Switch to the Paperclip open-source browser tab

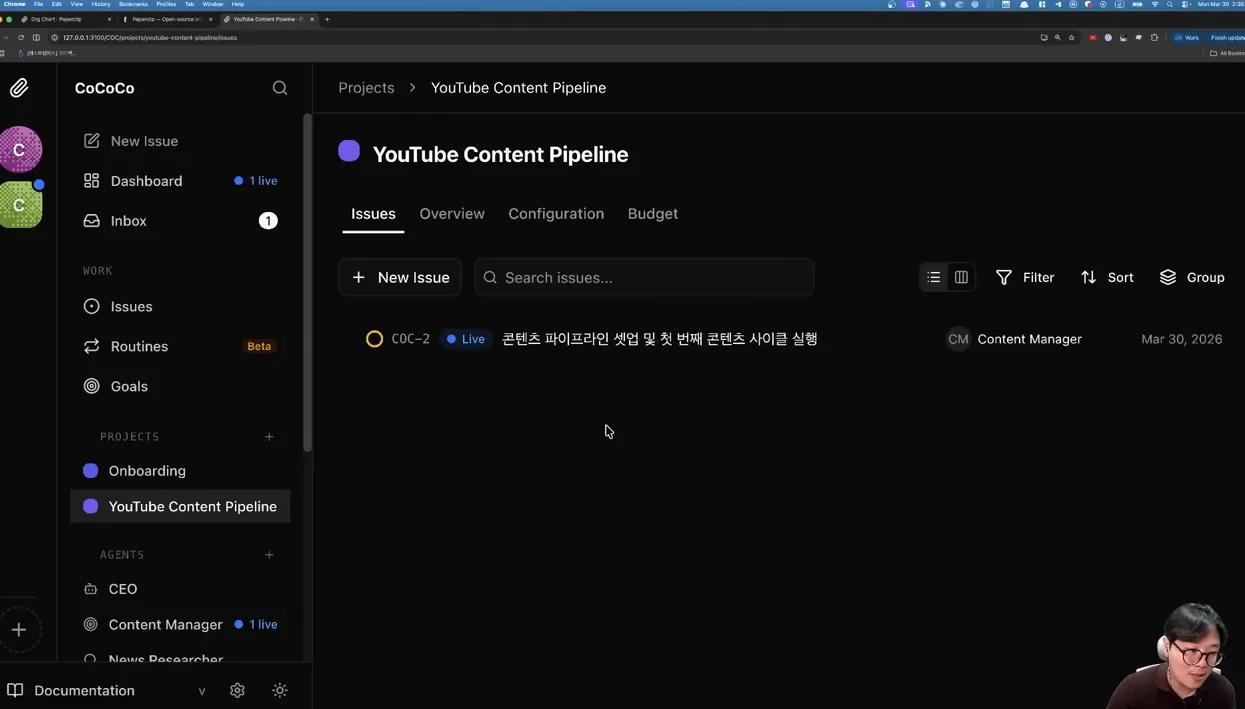(166, 19)
